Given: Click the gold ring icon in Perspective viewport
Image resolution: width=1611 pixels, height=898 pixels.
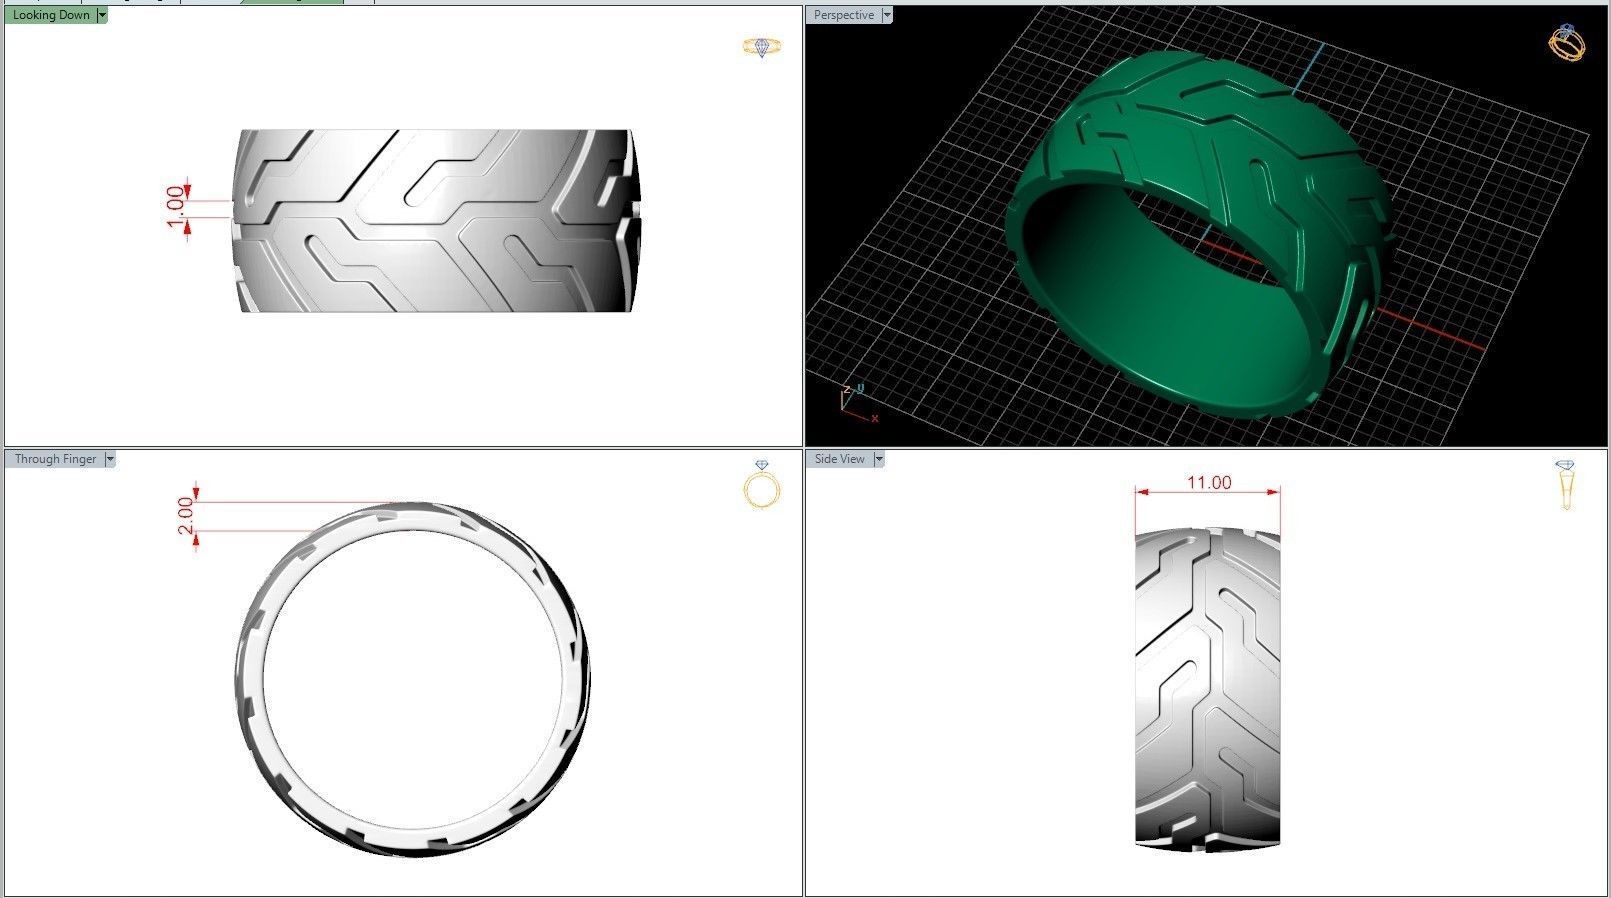Looking at the screenshot, I should [x=1566, y=42].
